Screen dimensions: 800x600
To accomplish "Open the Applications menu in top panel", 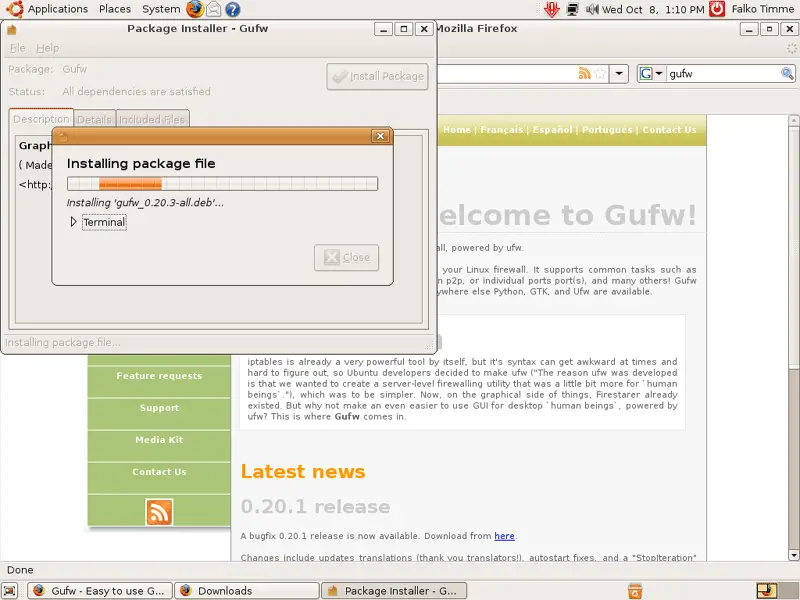I will (x=58, y=9).
